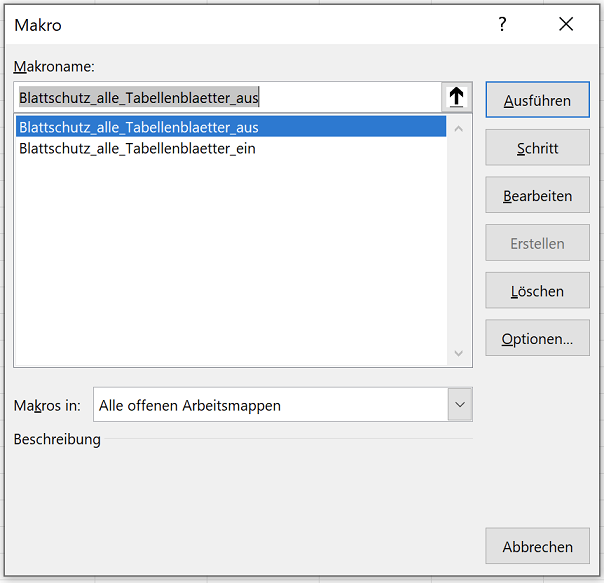Click the collapse dialog up-arrow icon

click(456, 97)
